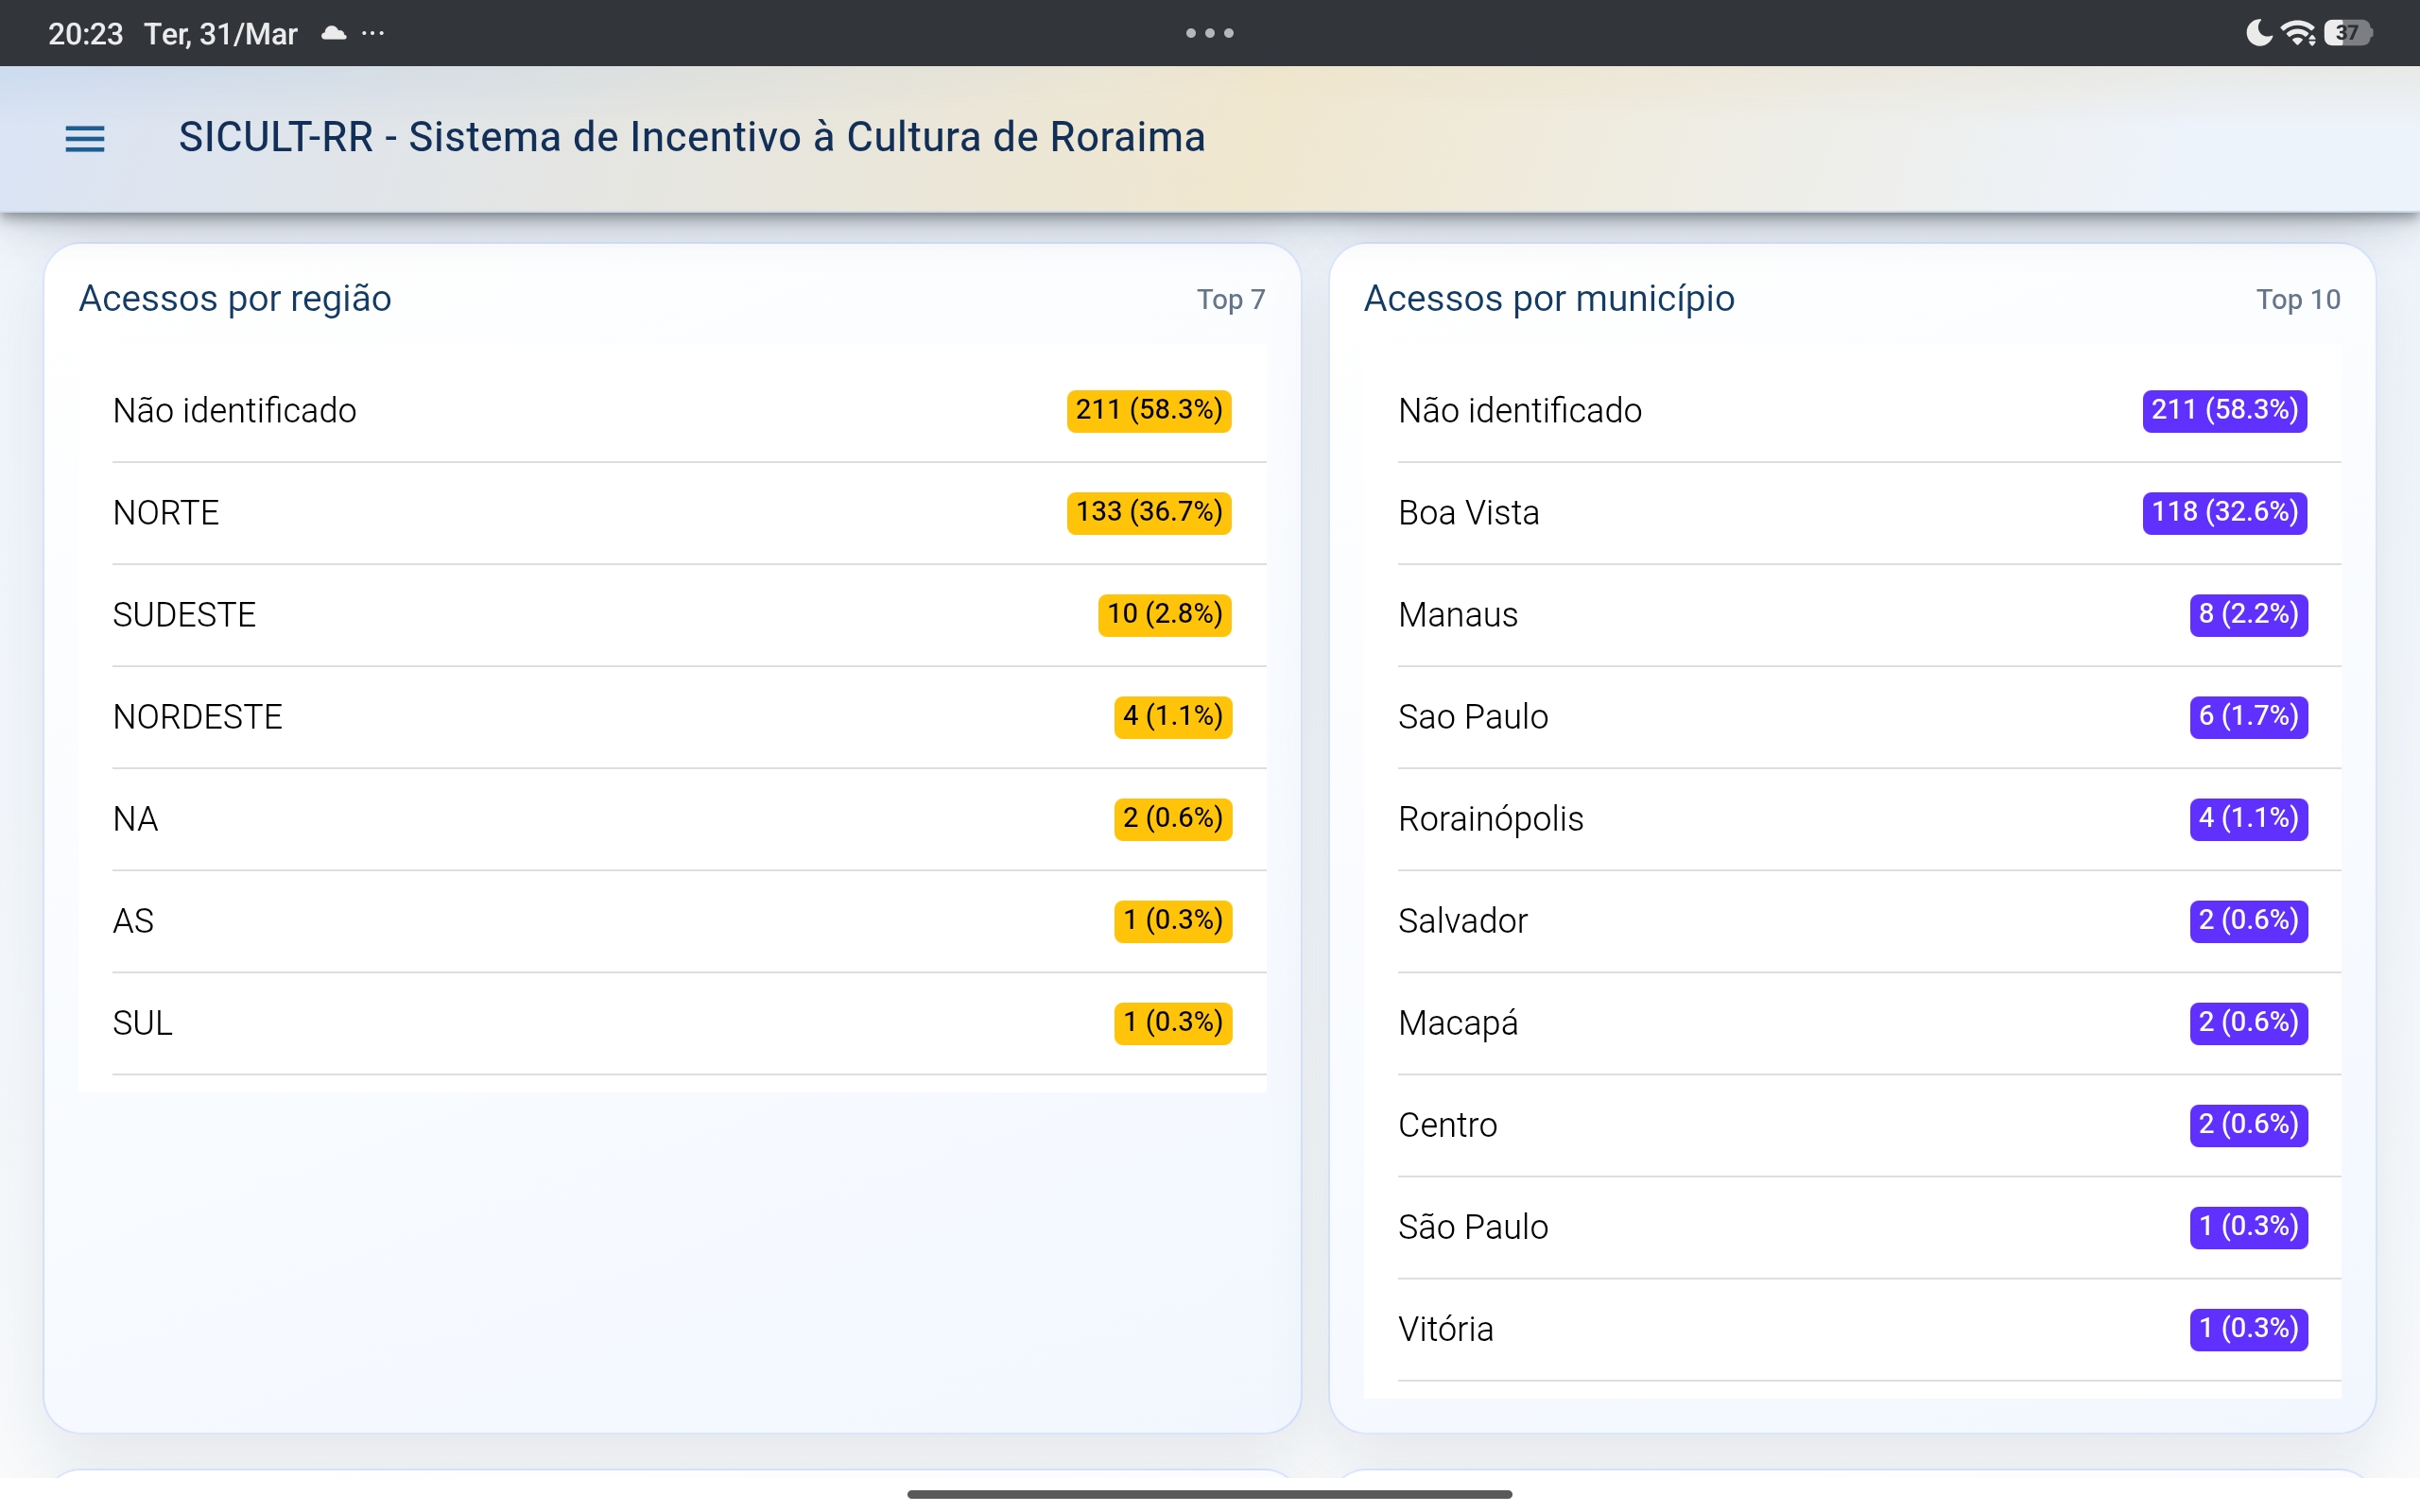The width and height of the screenshot is (2420, 1512).
Task: Click the 211 (58.3%) yellow badge
Action: point(1148,410)
